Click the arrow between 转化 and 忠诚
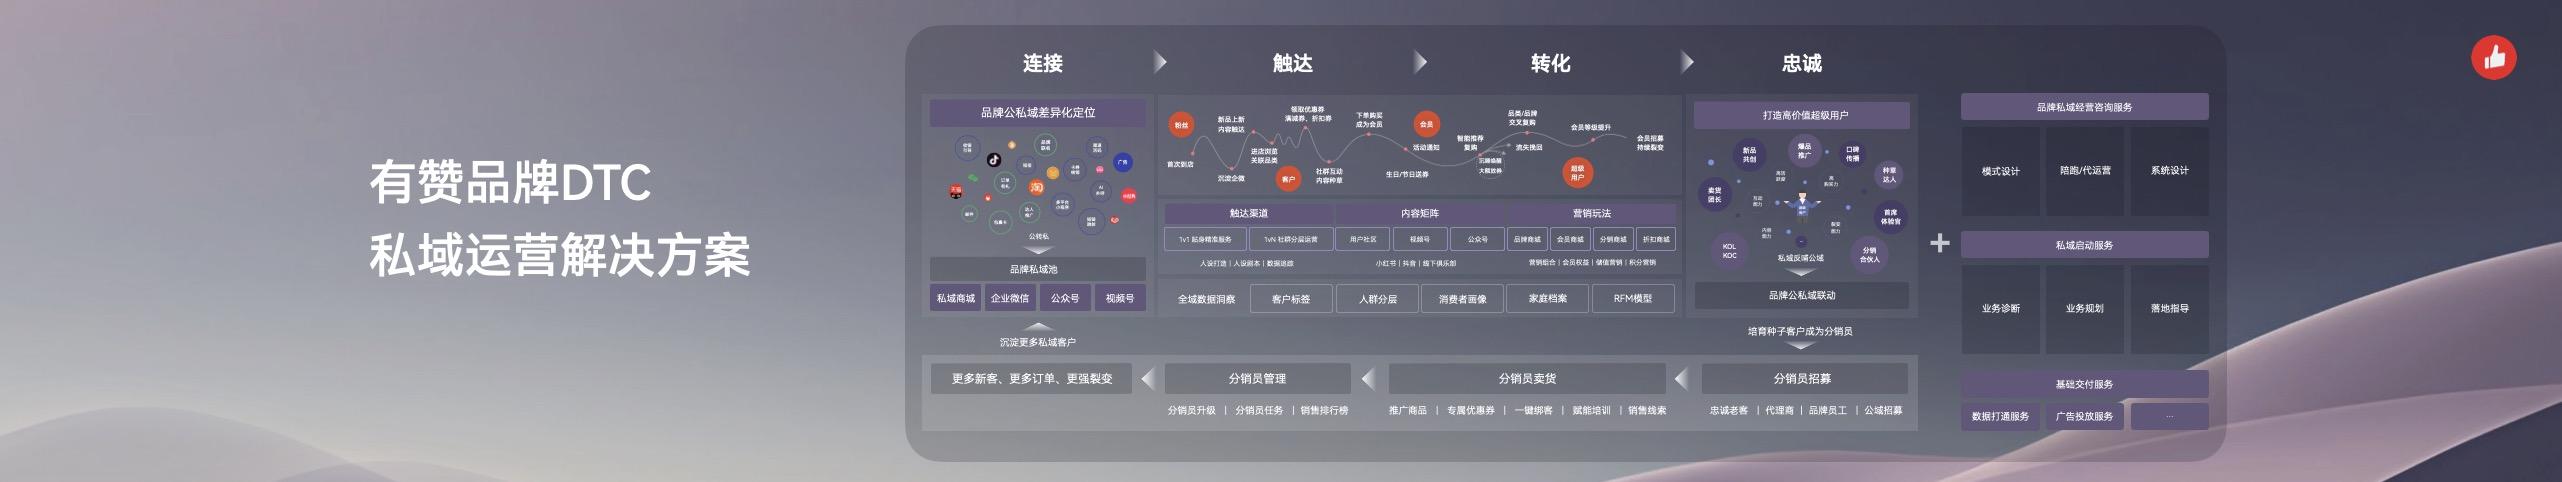 (1687, 62)
